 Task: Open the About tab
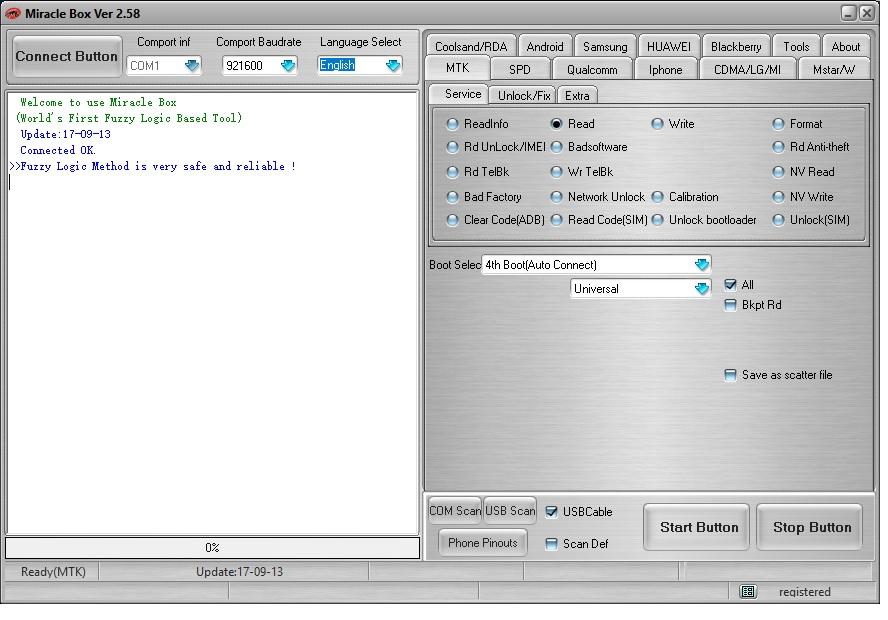click(846, 47)
